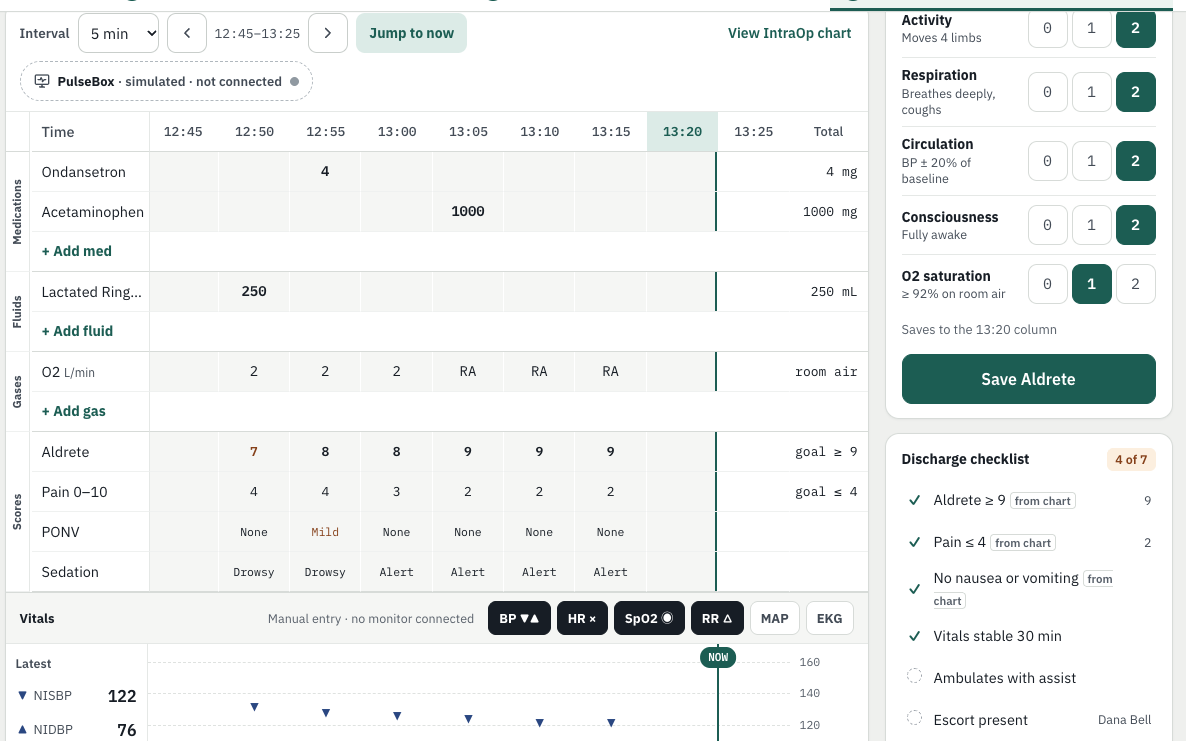Screen dimensions: 1186x741
Task: Open View IntraOp chart link
Action: pos(790,33)
